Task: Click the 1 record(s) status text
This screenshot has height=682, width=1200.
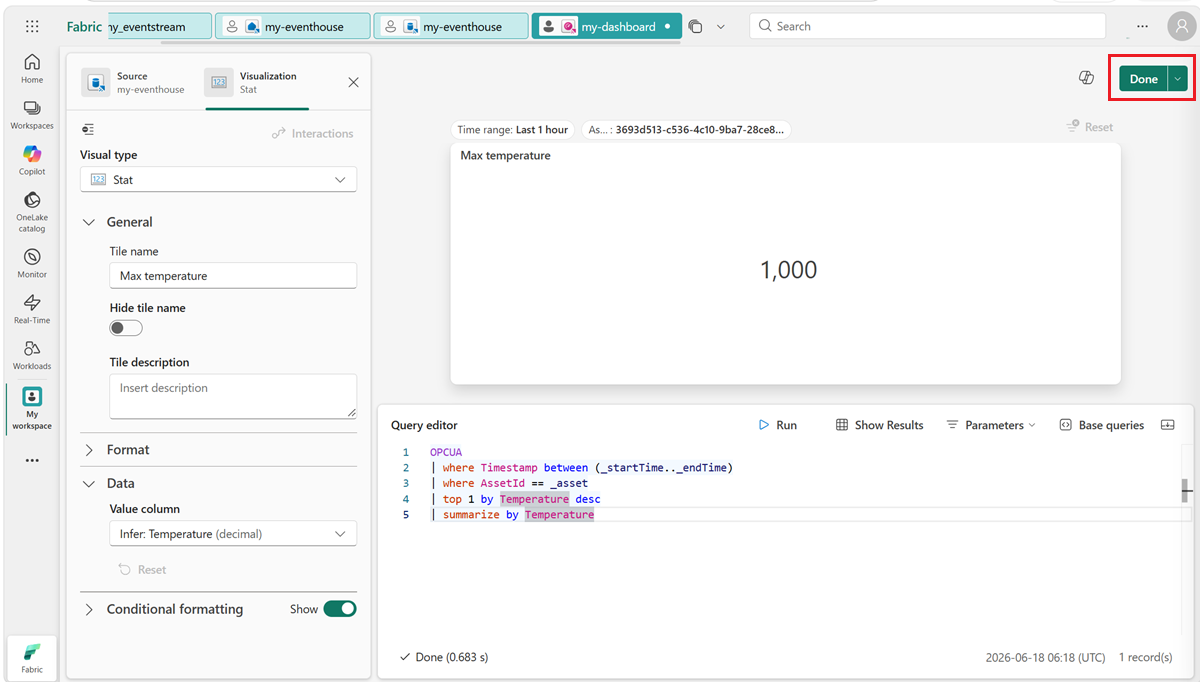Action: [x=1145, y=657]
